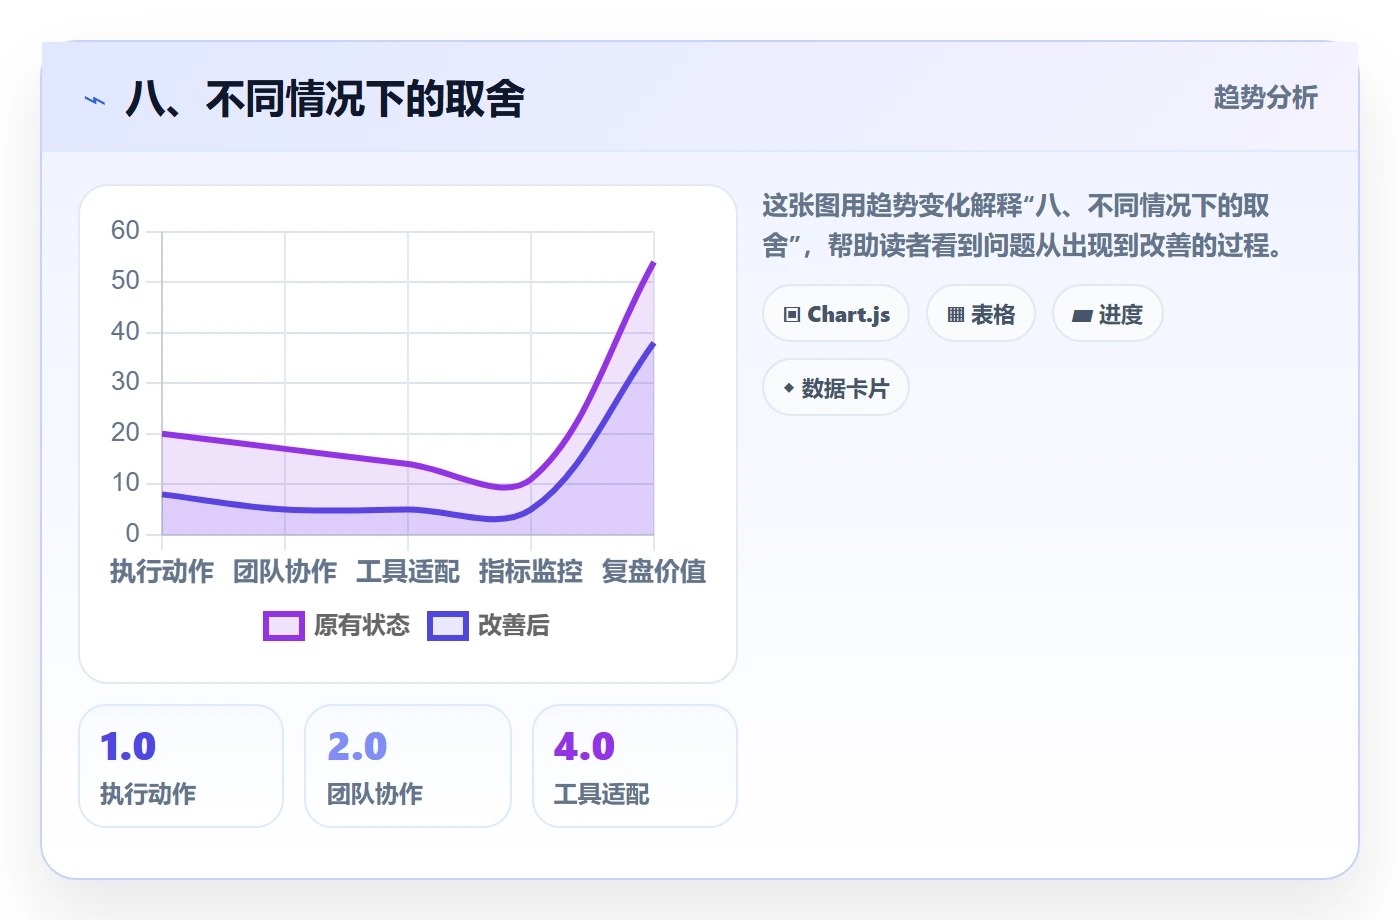This screenshot has height=920, width=1400.
Task: Click the 40 y-axis value
Action: [125, 332]
